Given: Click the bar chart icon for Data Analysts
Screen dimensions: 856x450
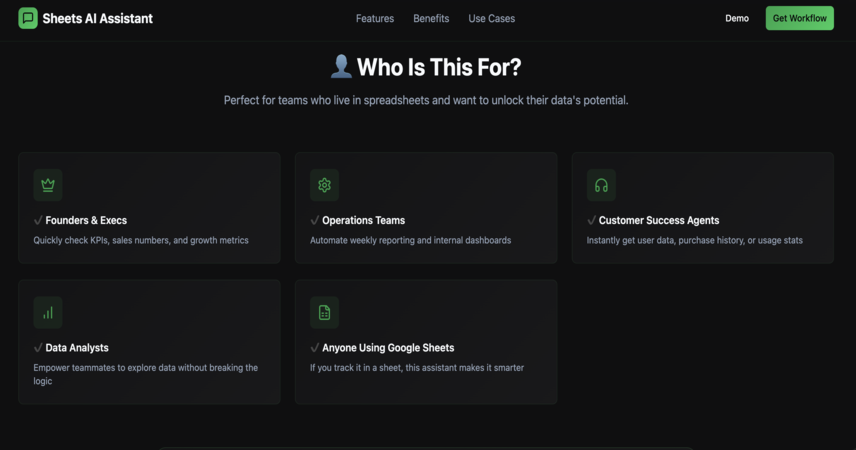Looking at the screenshot, I should (48, 312).
